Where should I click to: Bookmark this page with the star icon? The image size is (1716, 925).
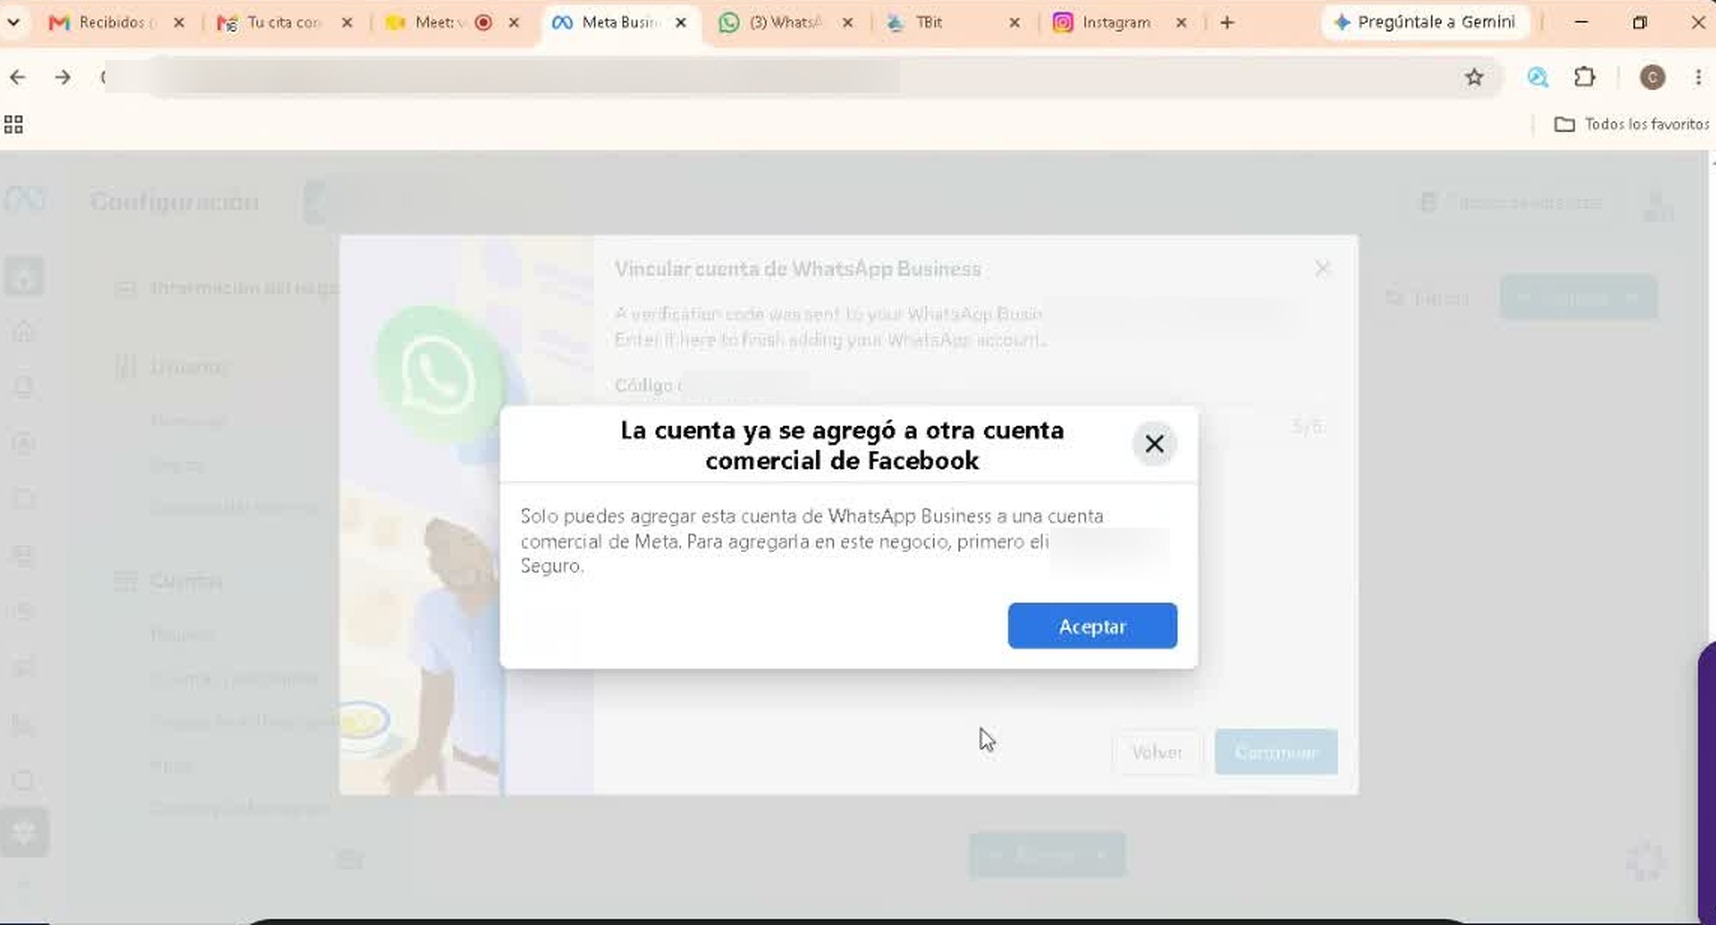point(1474,77)
